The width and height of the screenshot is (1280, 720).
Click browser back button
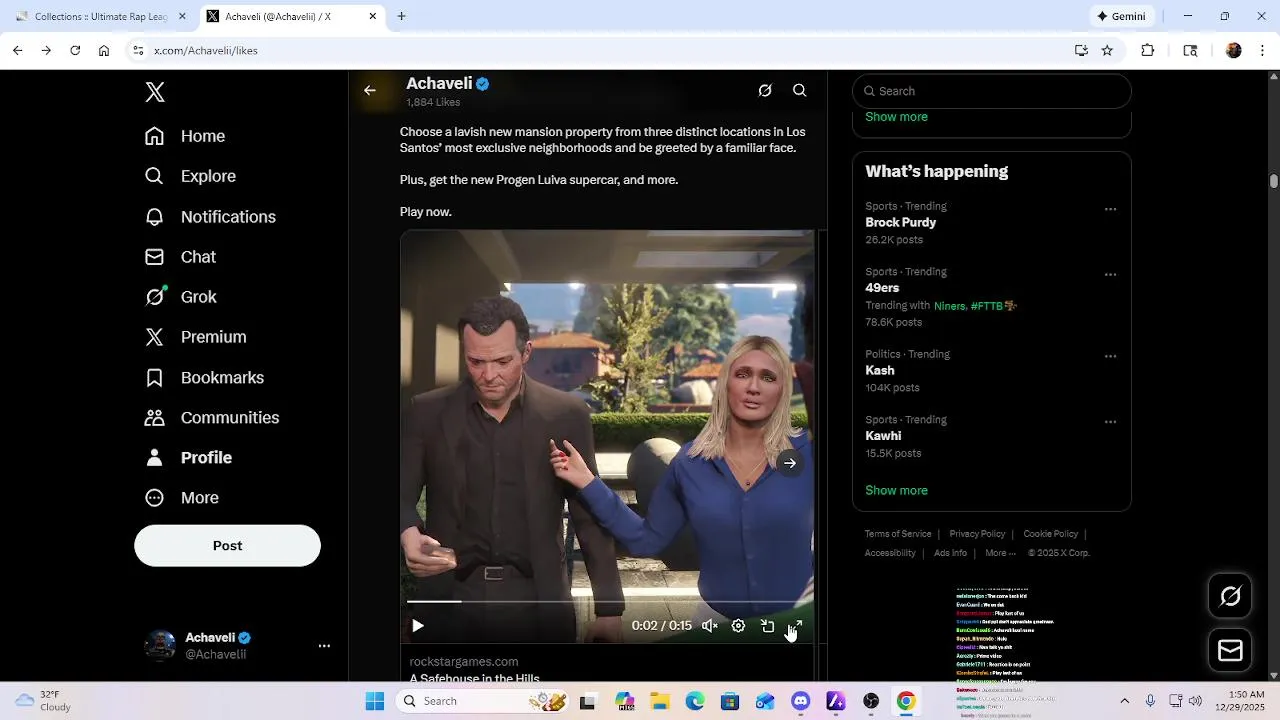coord(18,50)
